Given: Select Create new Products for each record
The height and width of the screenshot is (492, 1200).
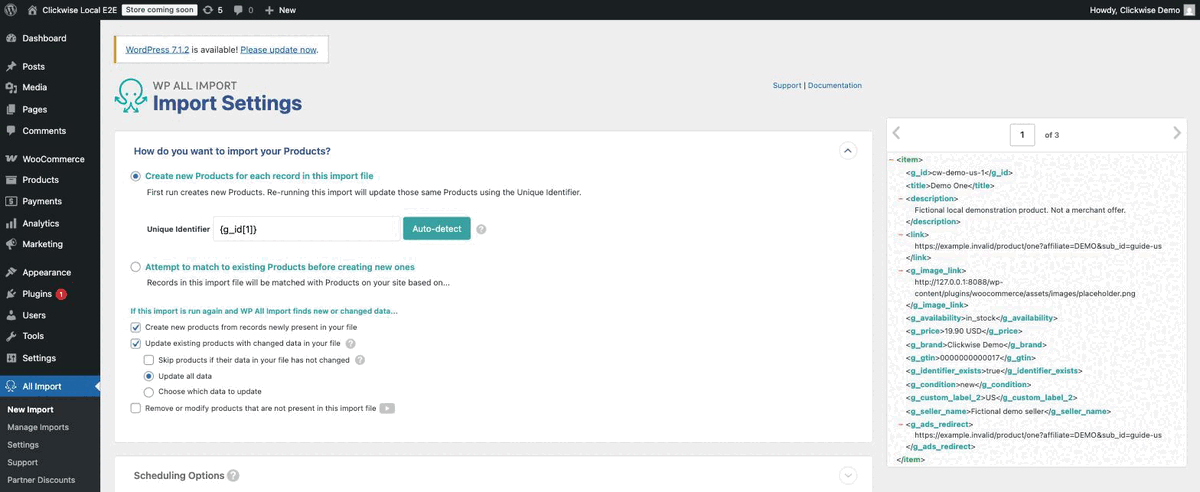Looking at the screenshot, I should pos(136,176).
